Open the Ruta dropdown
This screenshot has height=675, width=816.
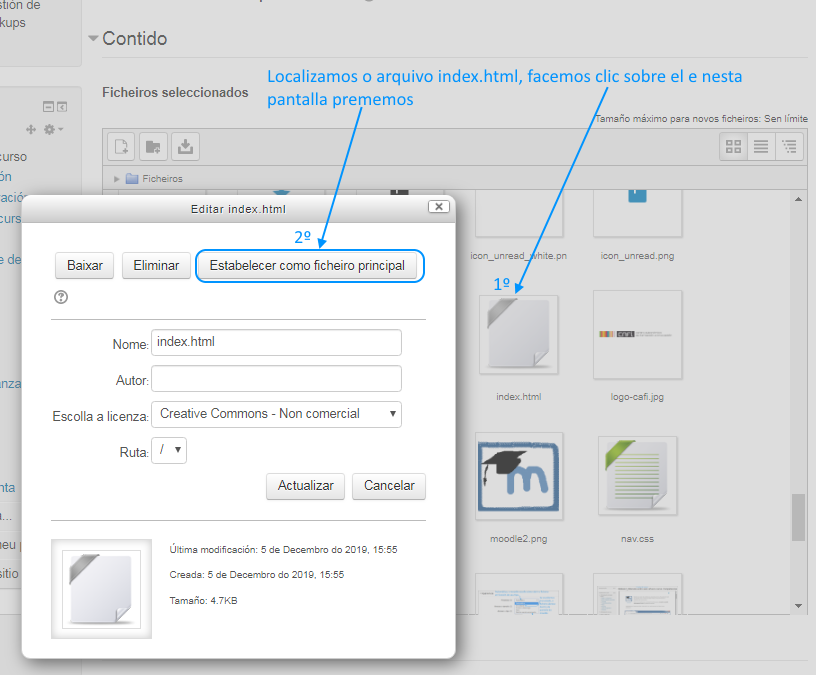(169, 450)
